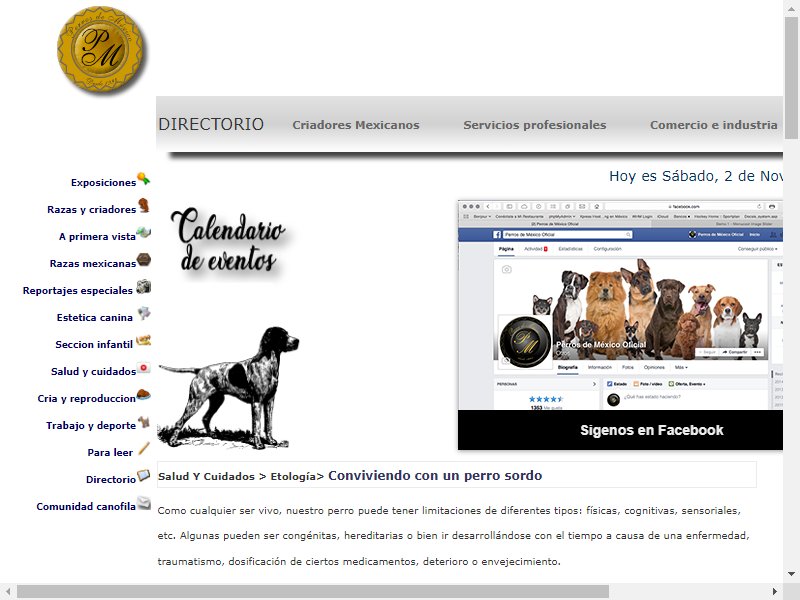
Task: Click the camera icon beside Reportajes especiales
Action: coord(144,287)
